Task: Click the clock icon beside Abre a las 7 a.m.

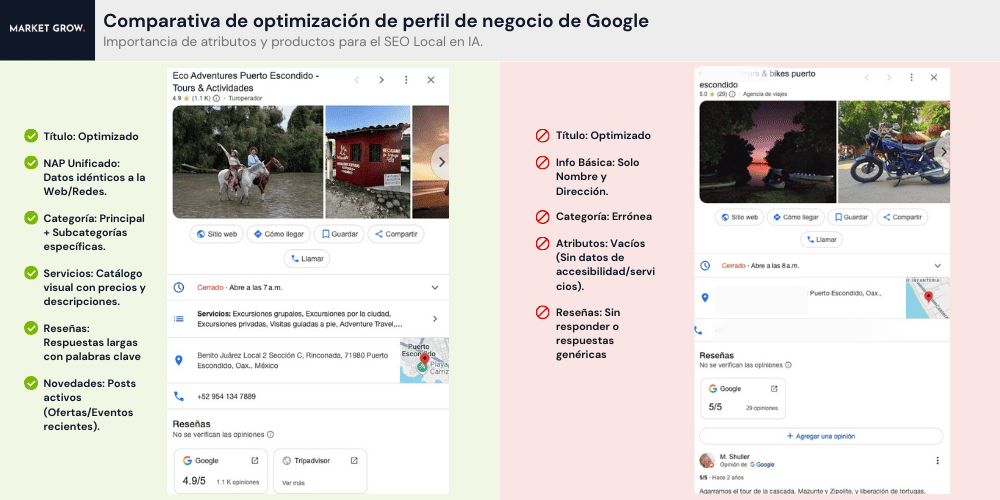Action: tap(179, 288)
